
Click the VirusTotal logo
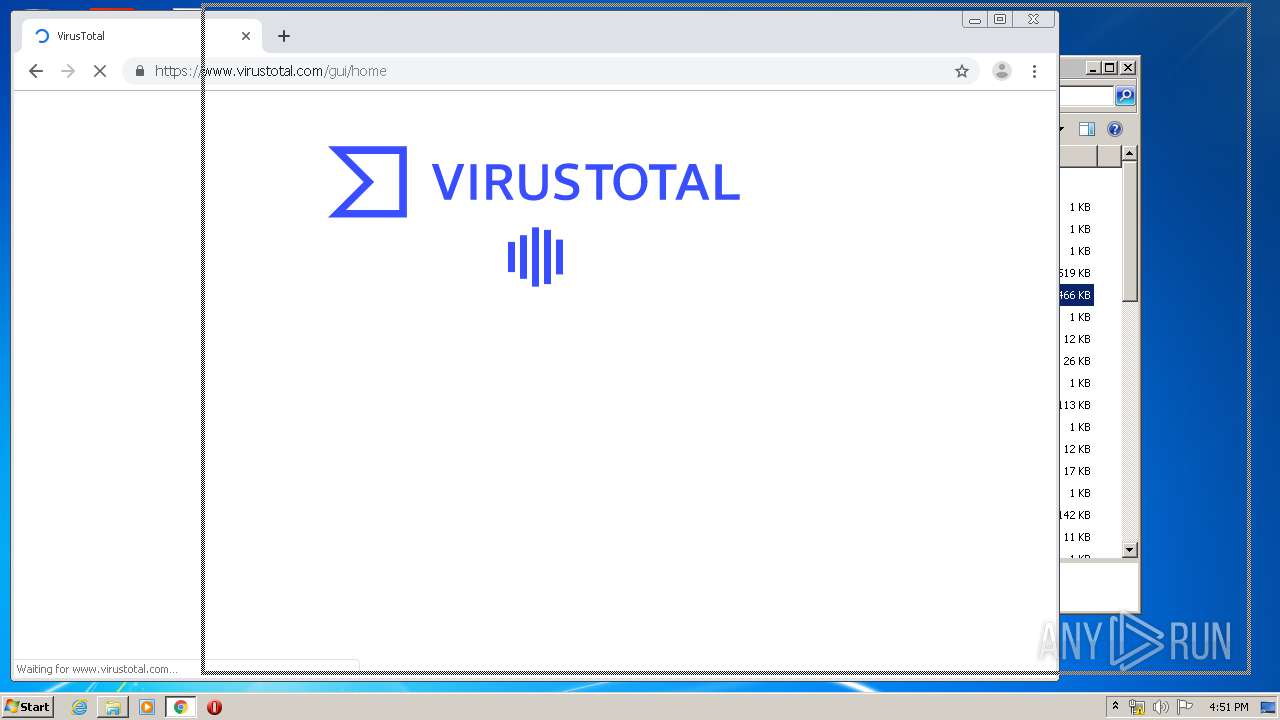pos(534,182)
